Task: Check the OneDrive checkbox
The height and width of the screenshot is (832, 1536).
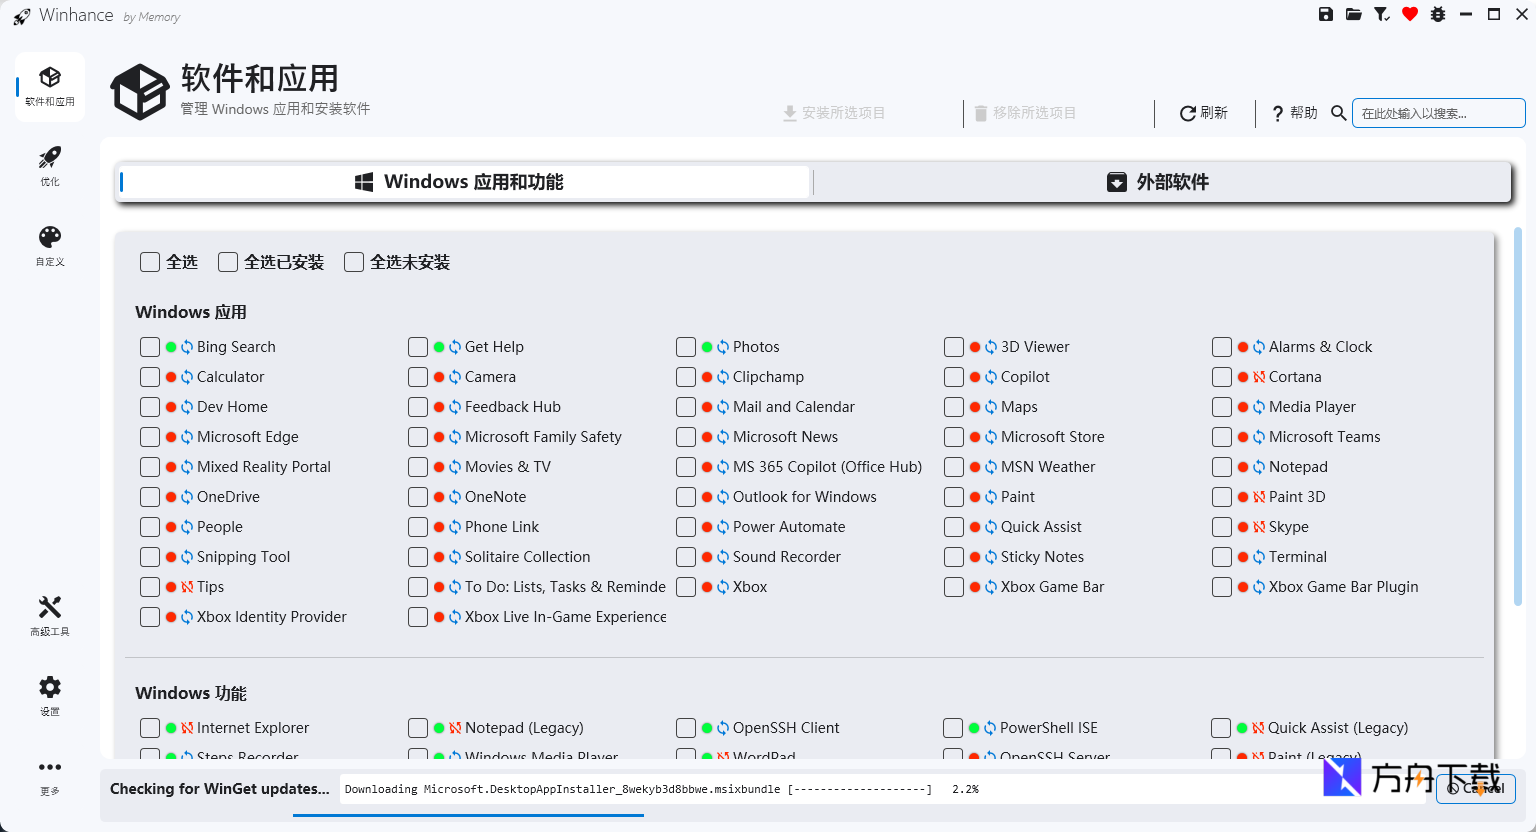Action: tap(150, 496)
